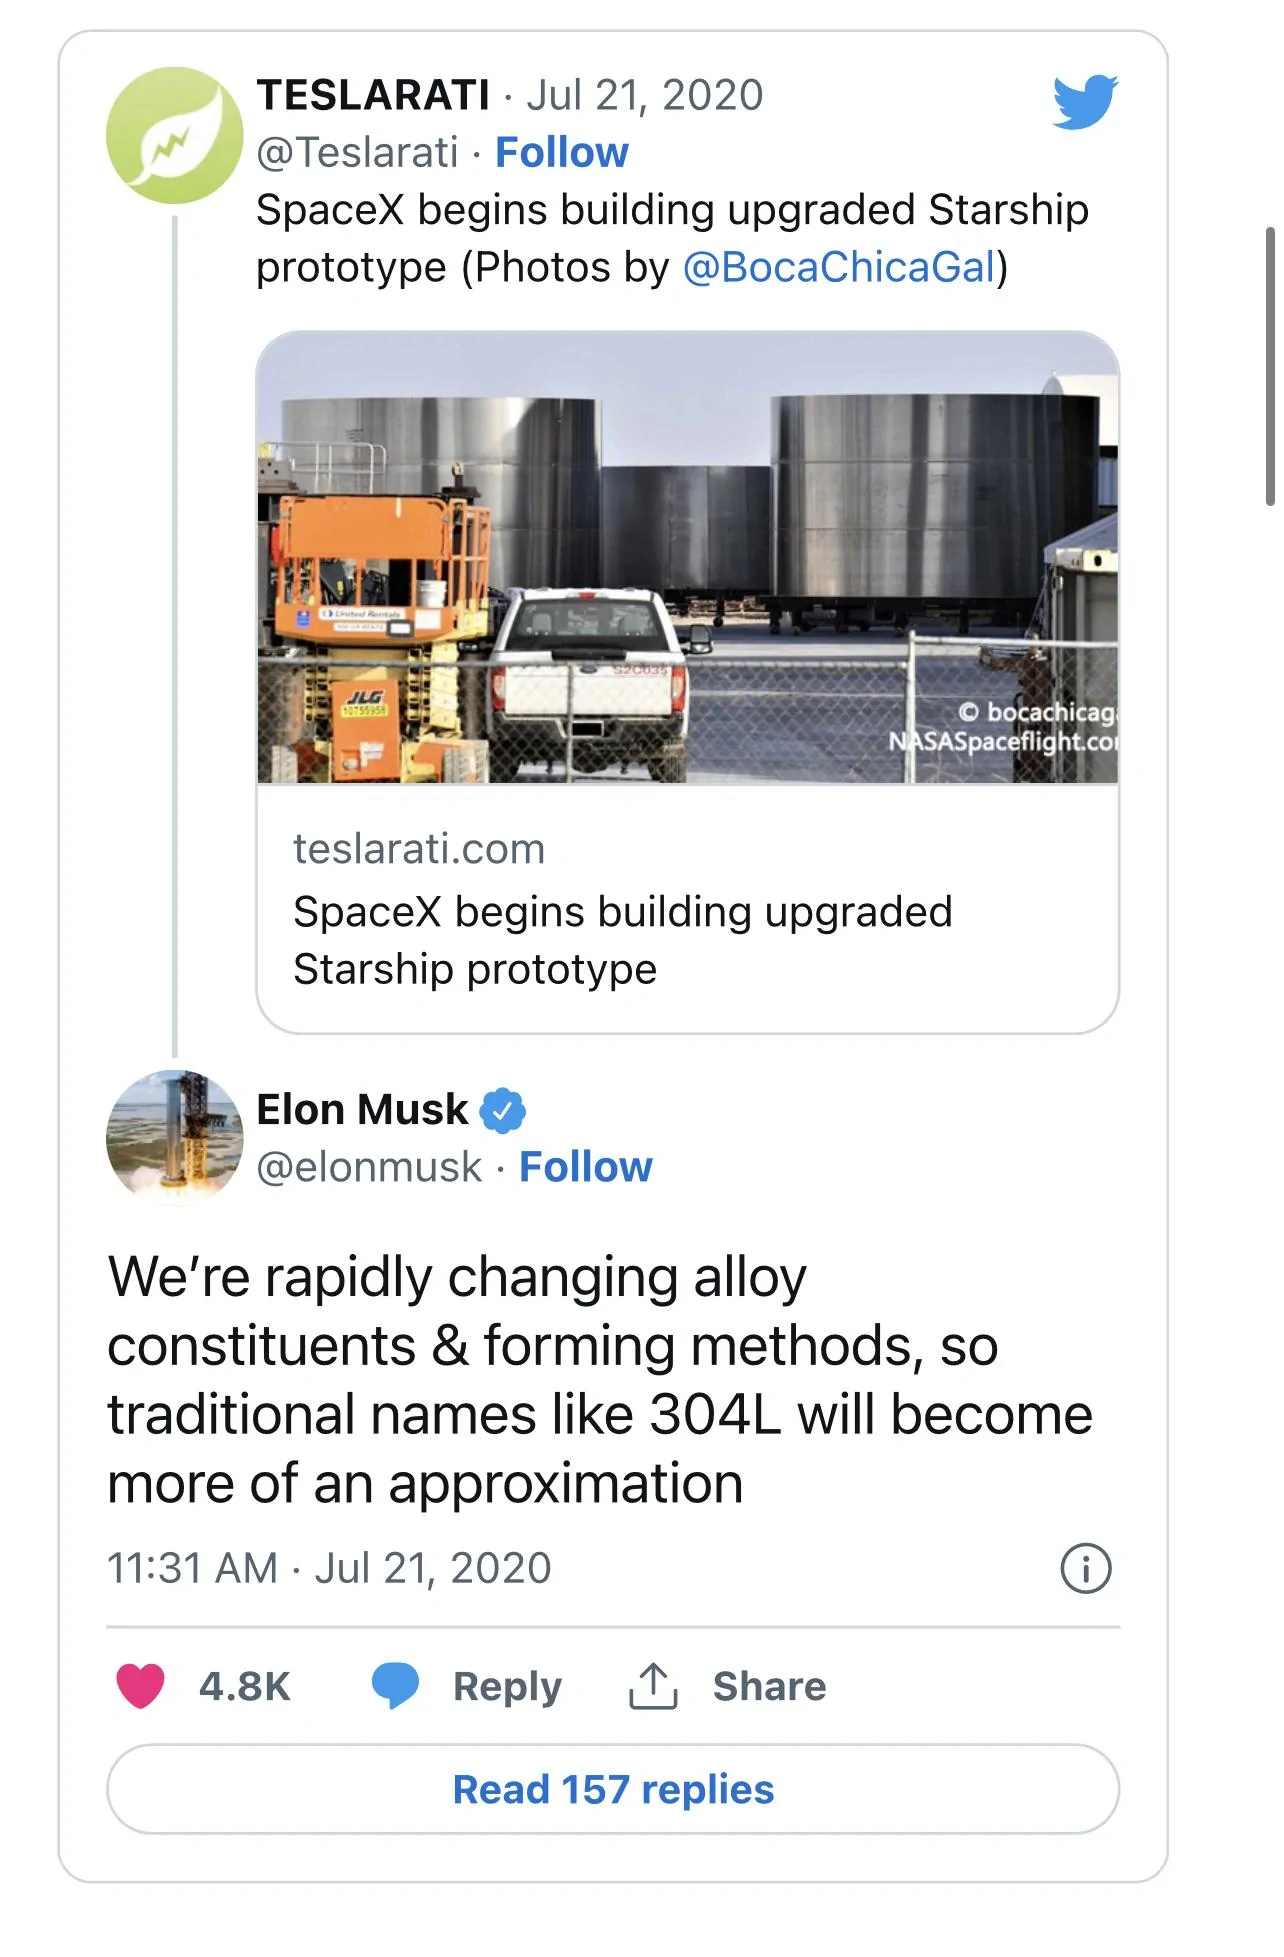Viewport: 1284px width, 1957px height.
Task: Follow the elonmusk account
Action: pos(586,1167)
